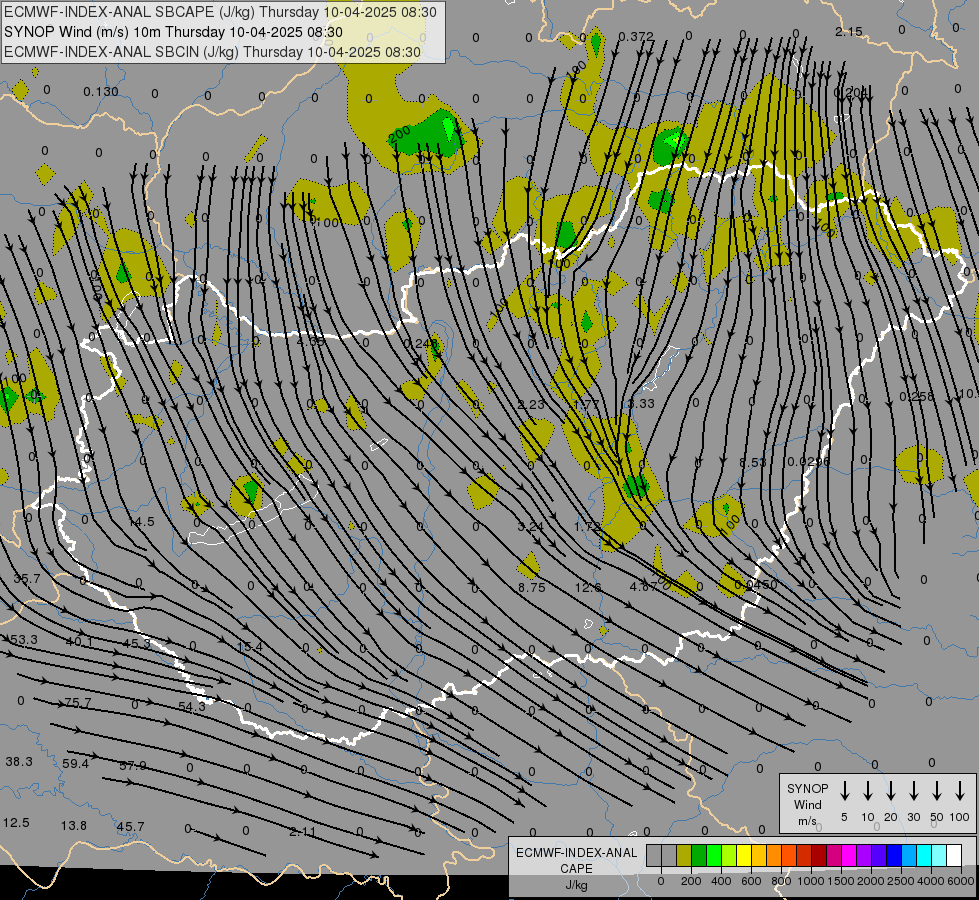Click the 2500 tick on CAPE scale
This screenshot has height=900, width=979.
900,881
